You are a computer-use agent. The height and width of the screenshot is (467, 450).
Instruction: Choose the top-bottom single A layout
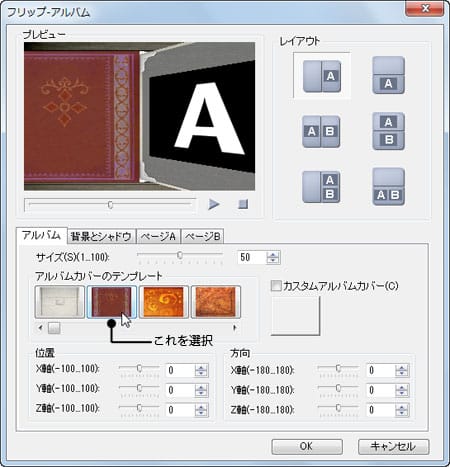pos(388,75)
